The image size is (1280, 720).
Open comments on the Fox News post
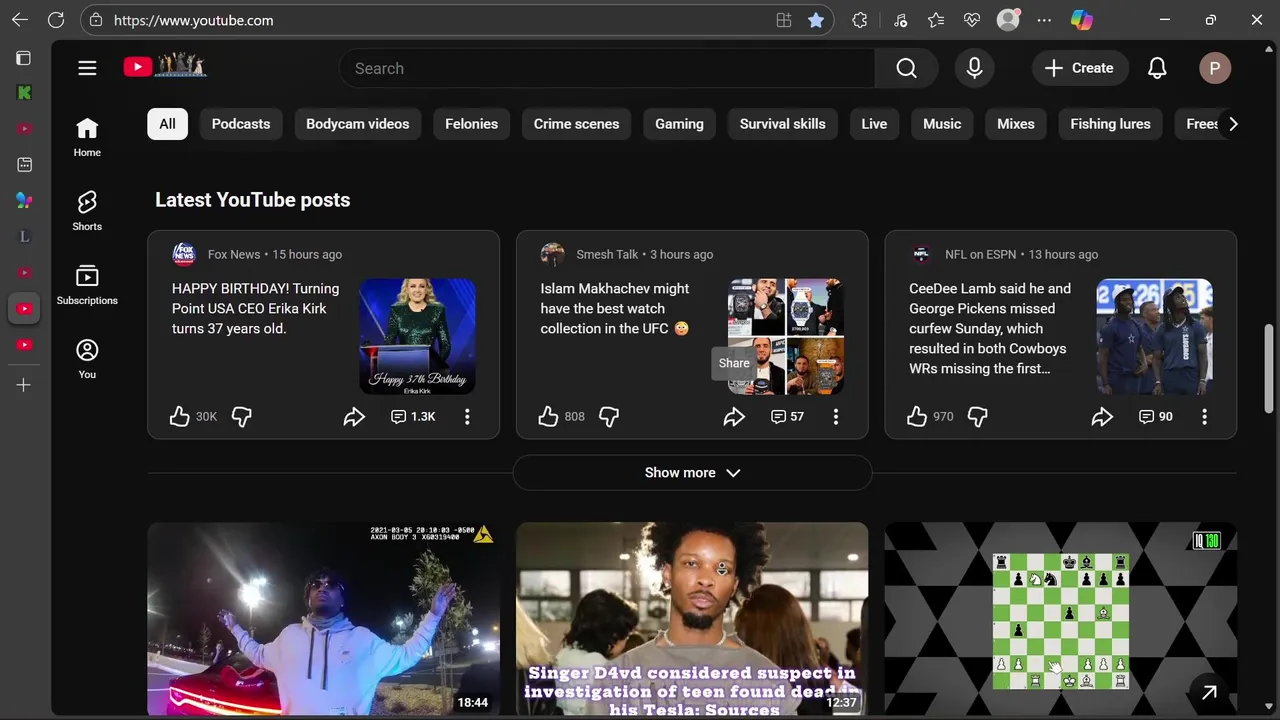point(413,416)
